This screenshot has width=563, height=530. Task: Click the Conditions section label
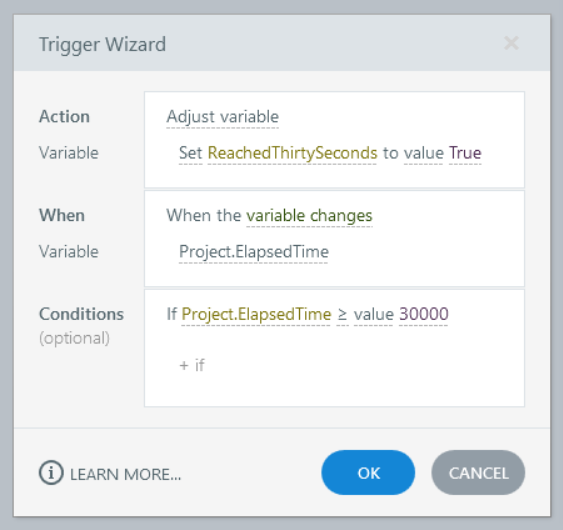(81, 314)
